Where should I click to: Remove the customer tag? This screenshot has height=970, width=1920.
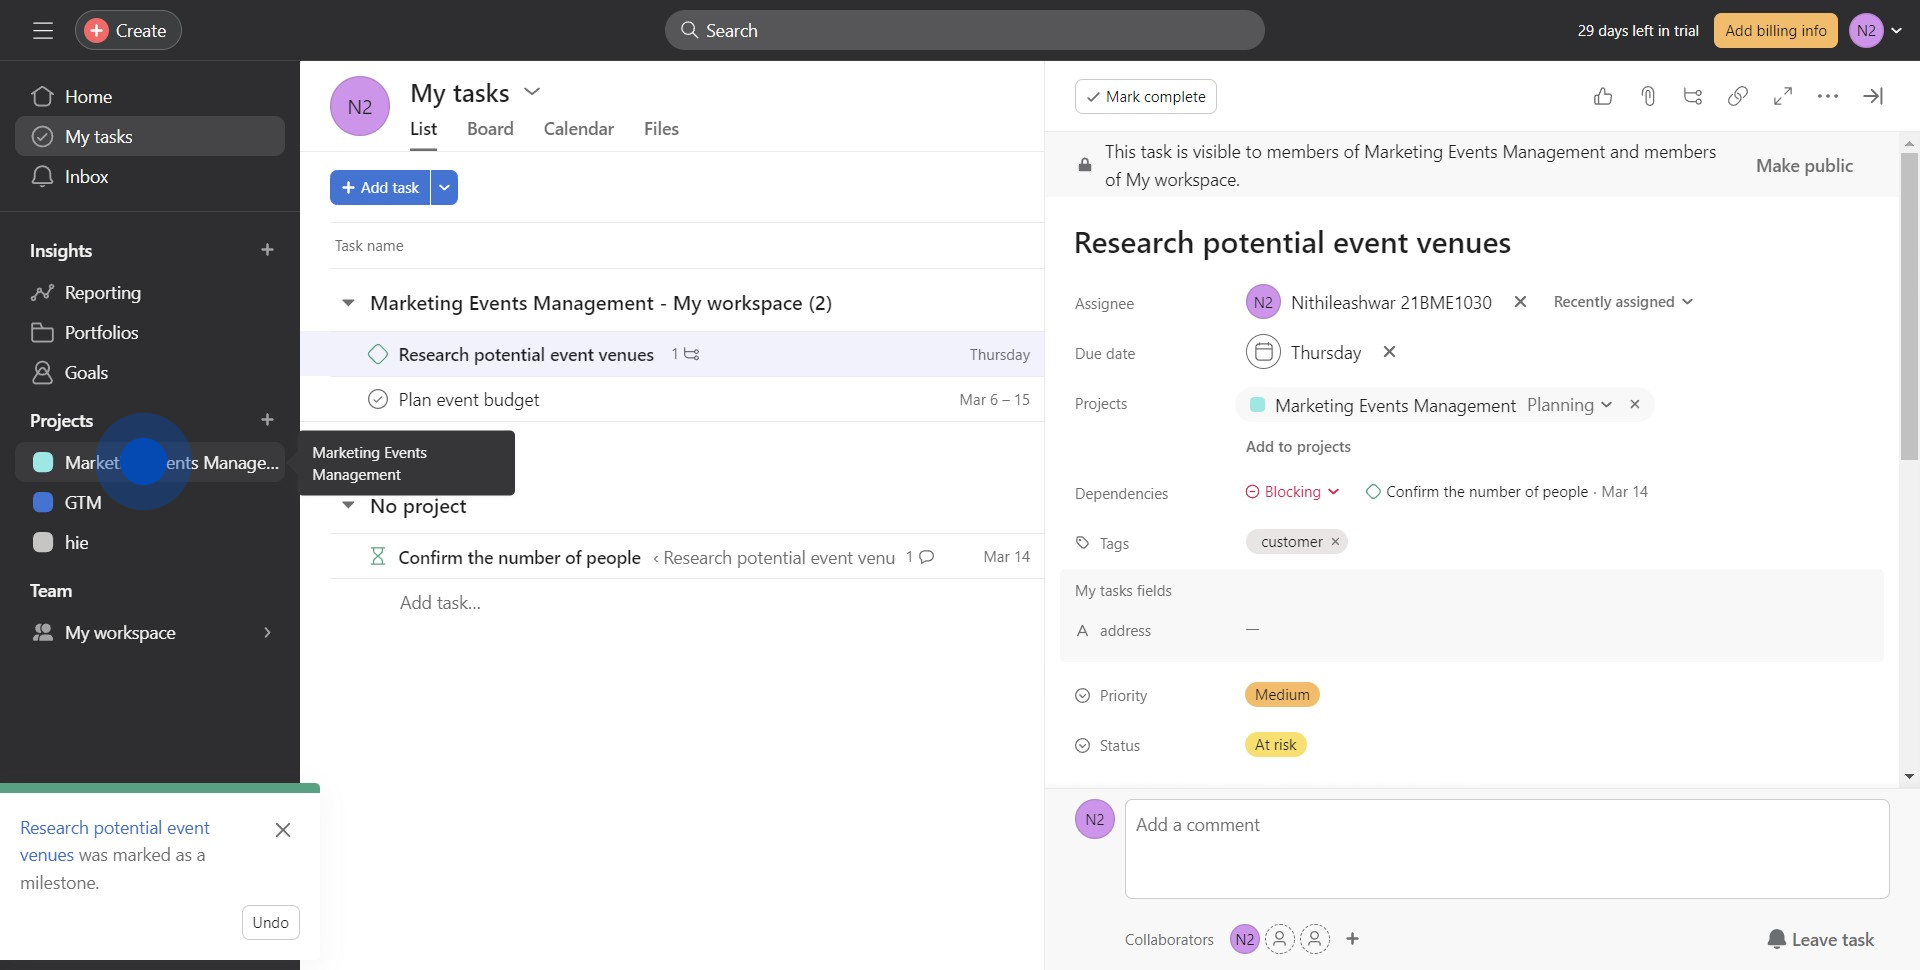[x=1334, y=541]
